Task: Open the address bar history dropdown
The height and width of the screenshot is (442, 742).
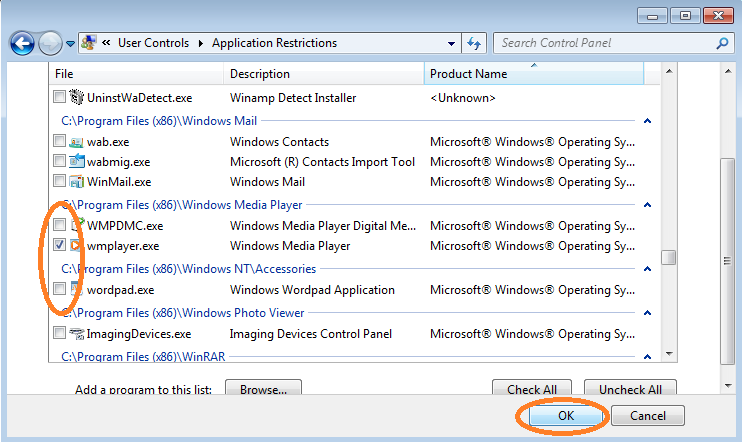Action: pos(451,44)
